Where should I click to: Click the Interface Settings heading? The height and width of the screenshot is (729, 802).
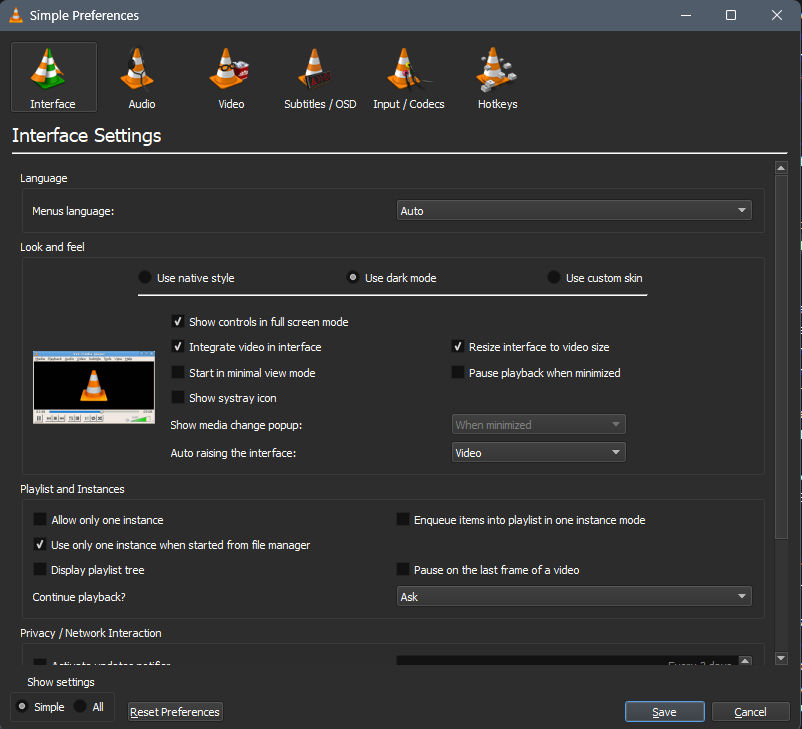tap(86, 136)
